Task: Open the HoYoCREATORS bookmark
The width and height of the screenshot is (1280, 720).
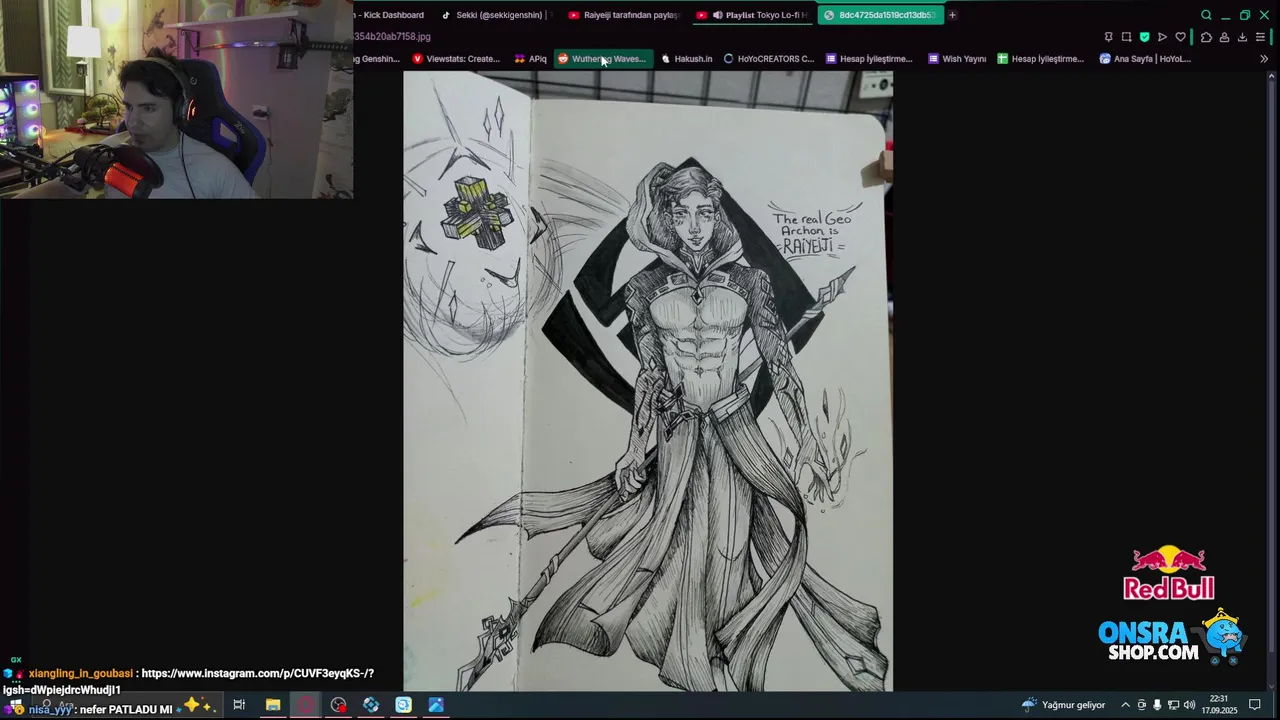Action: (769, 59)
